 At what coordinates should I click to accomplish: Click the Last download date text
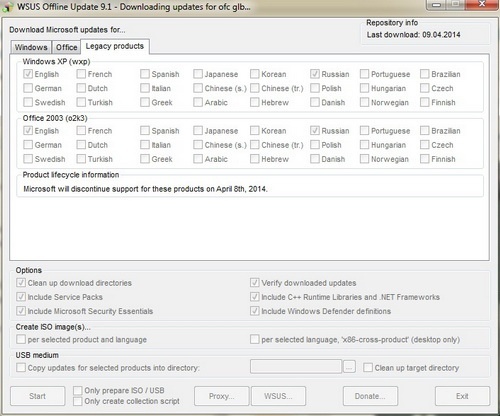(x=413, y=35)
